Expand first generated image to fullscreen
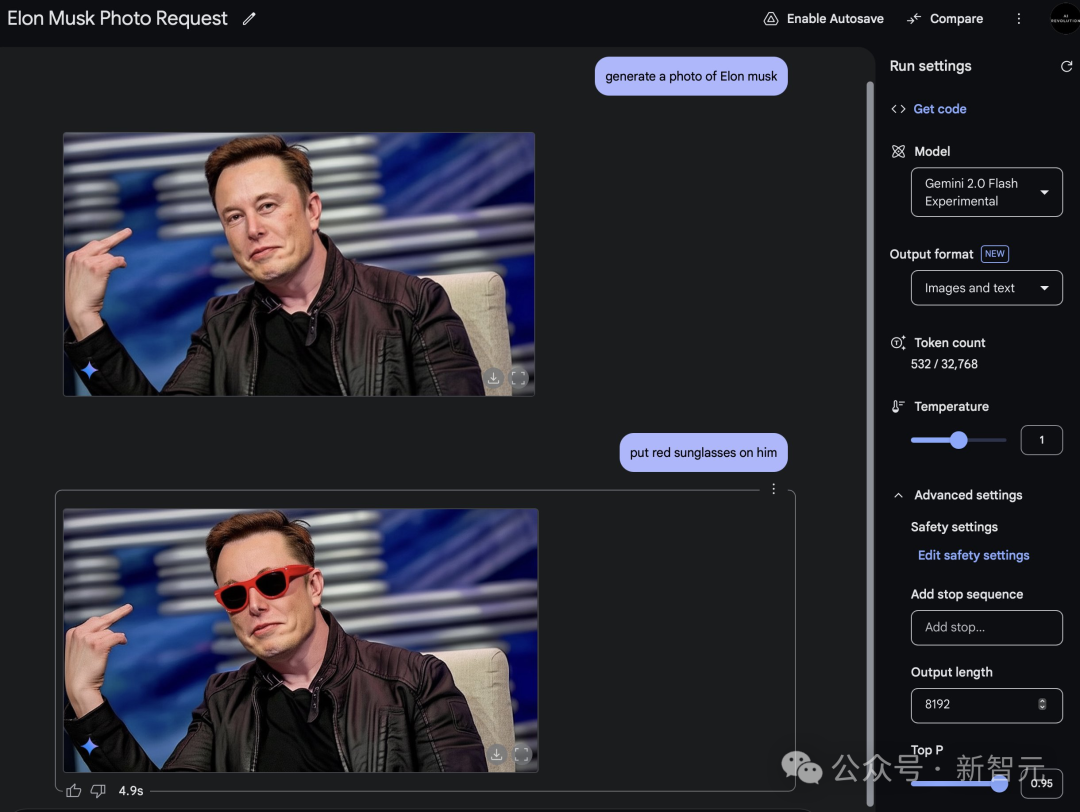1080x812 pixels. coord(519,378)
